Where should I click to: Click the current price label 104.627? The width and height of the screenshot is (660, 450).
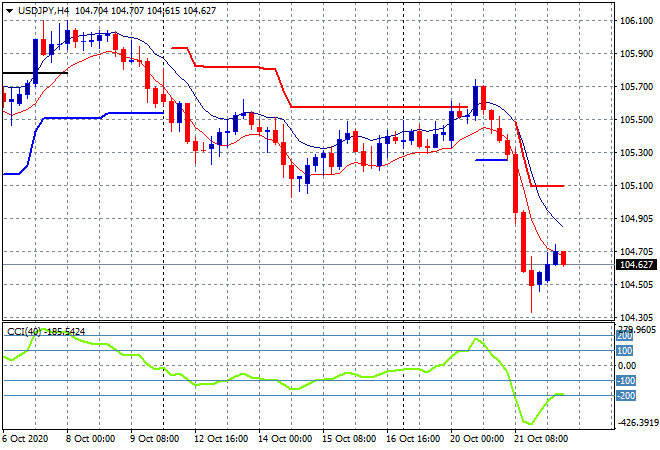636,264
